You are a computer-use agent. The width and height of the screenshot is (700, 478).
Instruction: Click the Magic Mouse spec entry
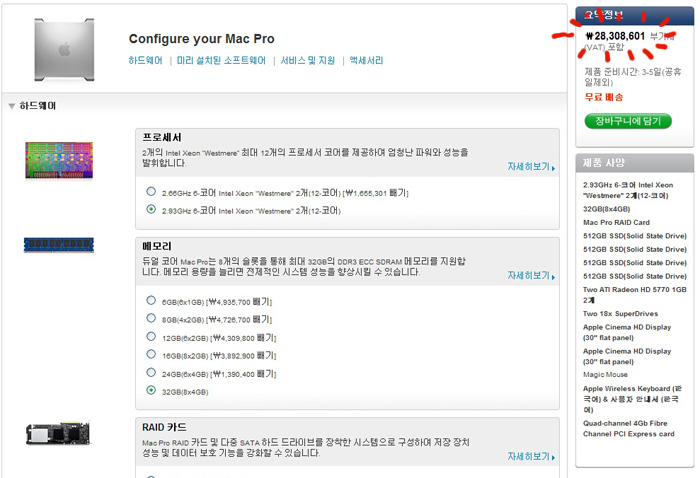click(605, 374)
